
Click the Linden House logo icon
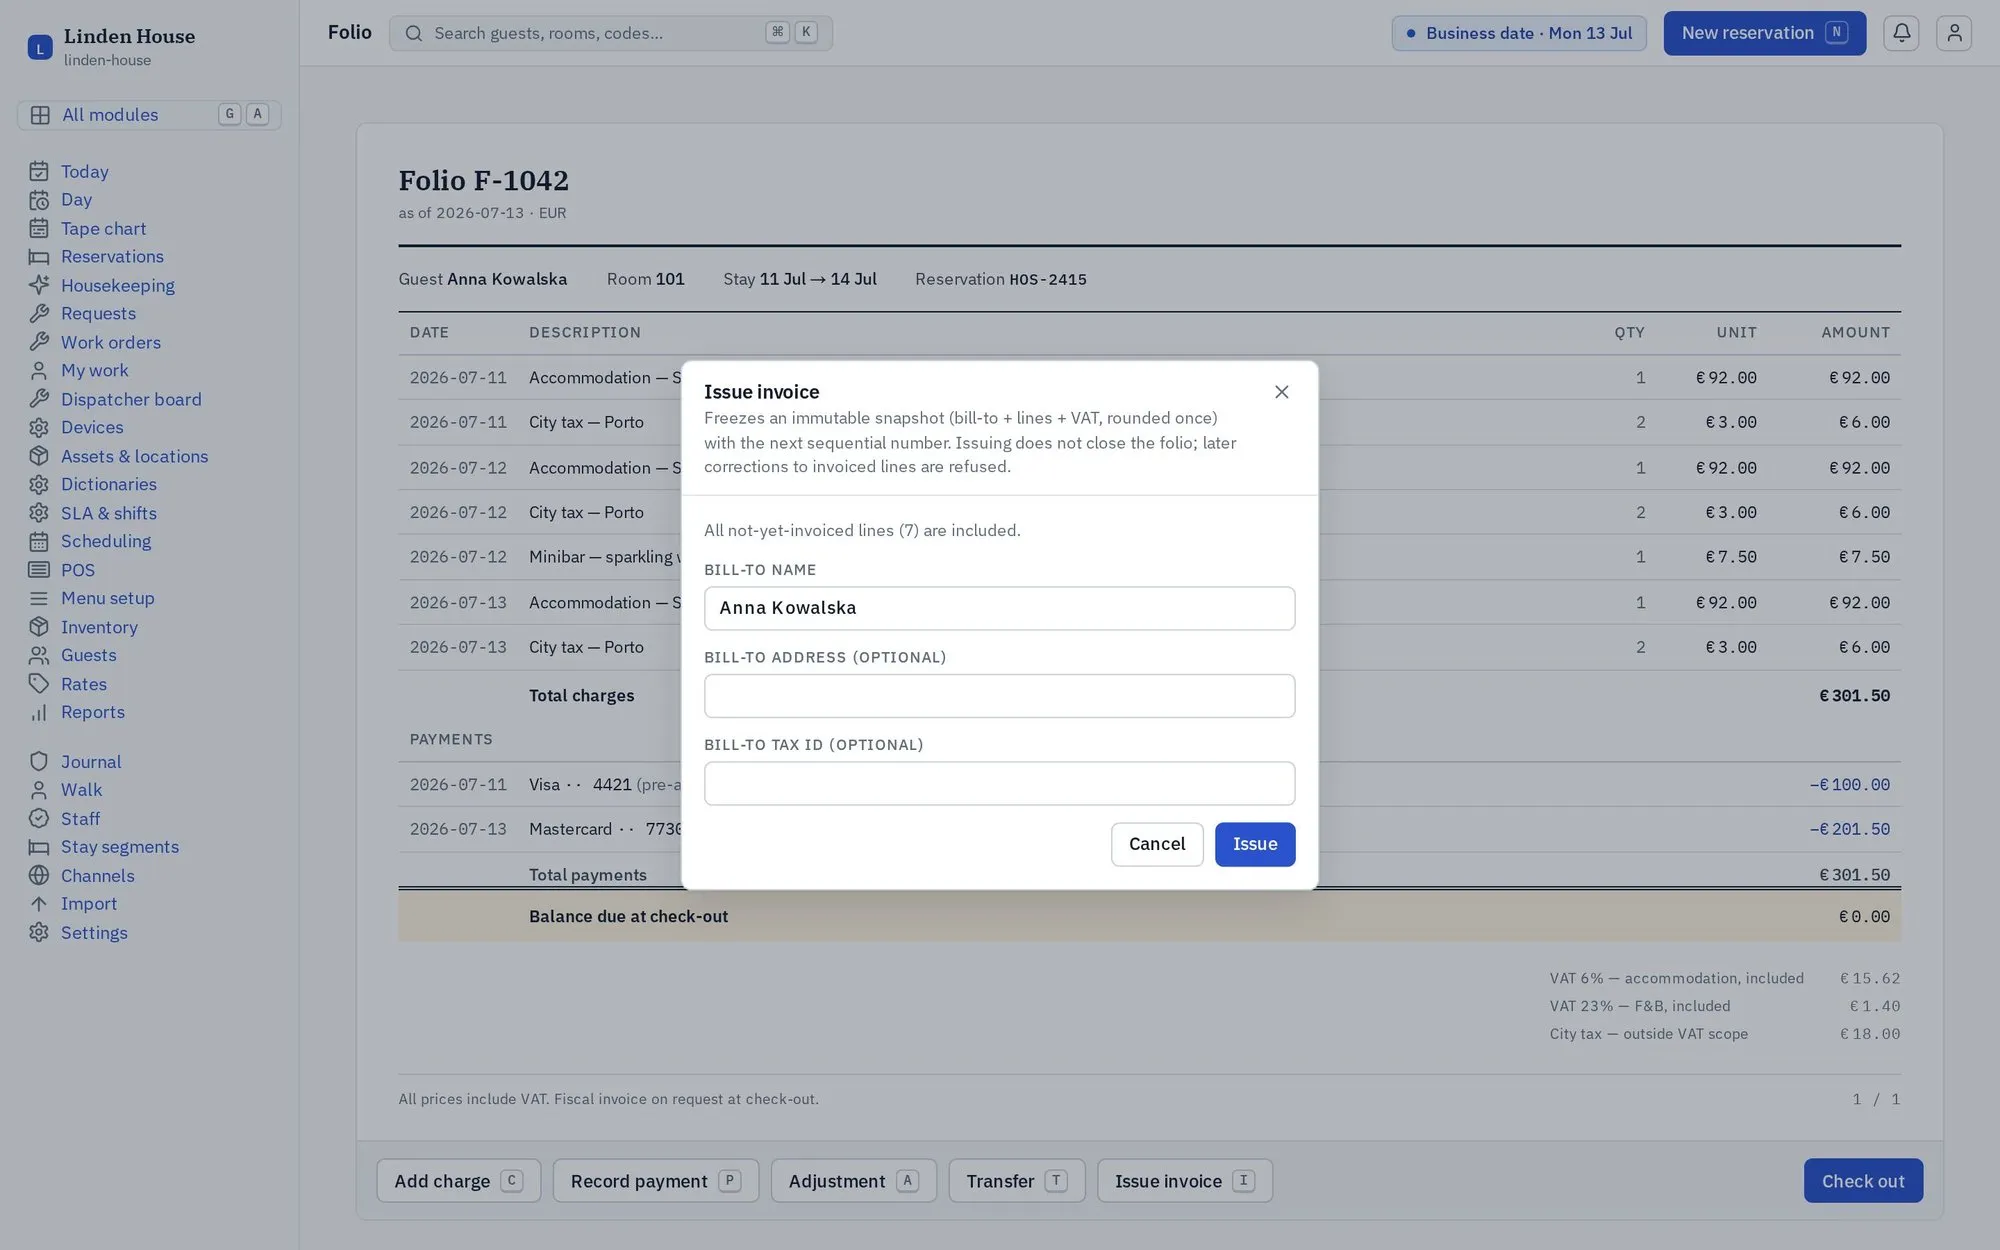click(40, 47)
